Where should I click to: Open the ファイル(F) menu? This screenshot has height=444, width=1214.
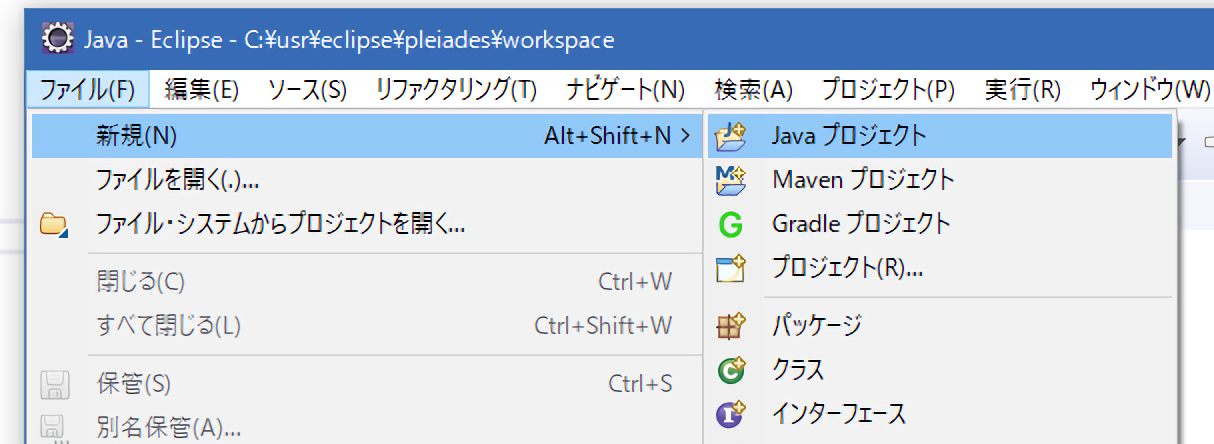87,89
